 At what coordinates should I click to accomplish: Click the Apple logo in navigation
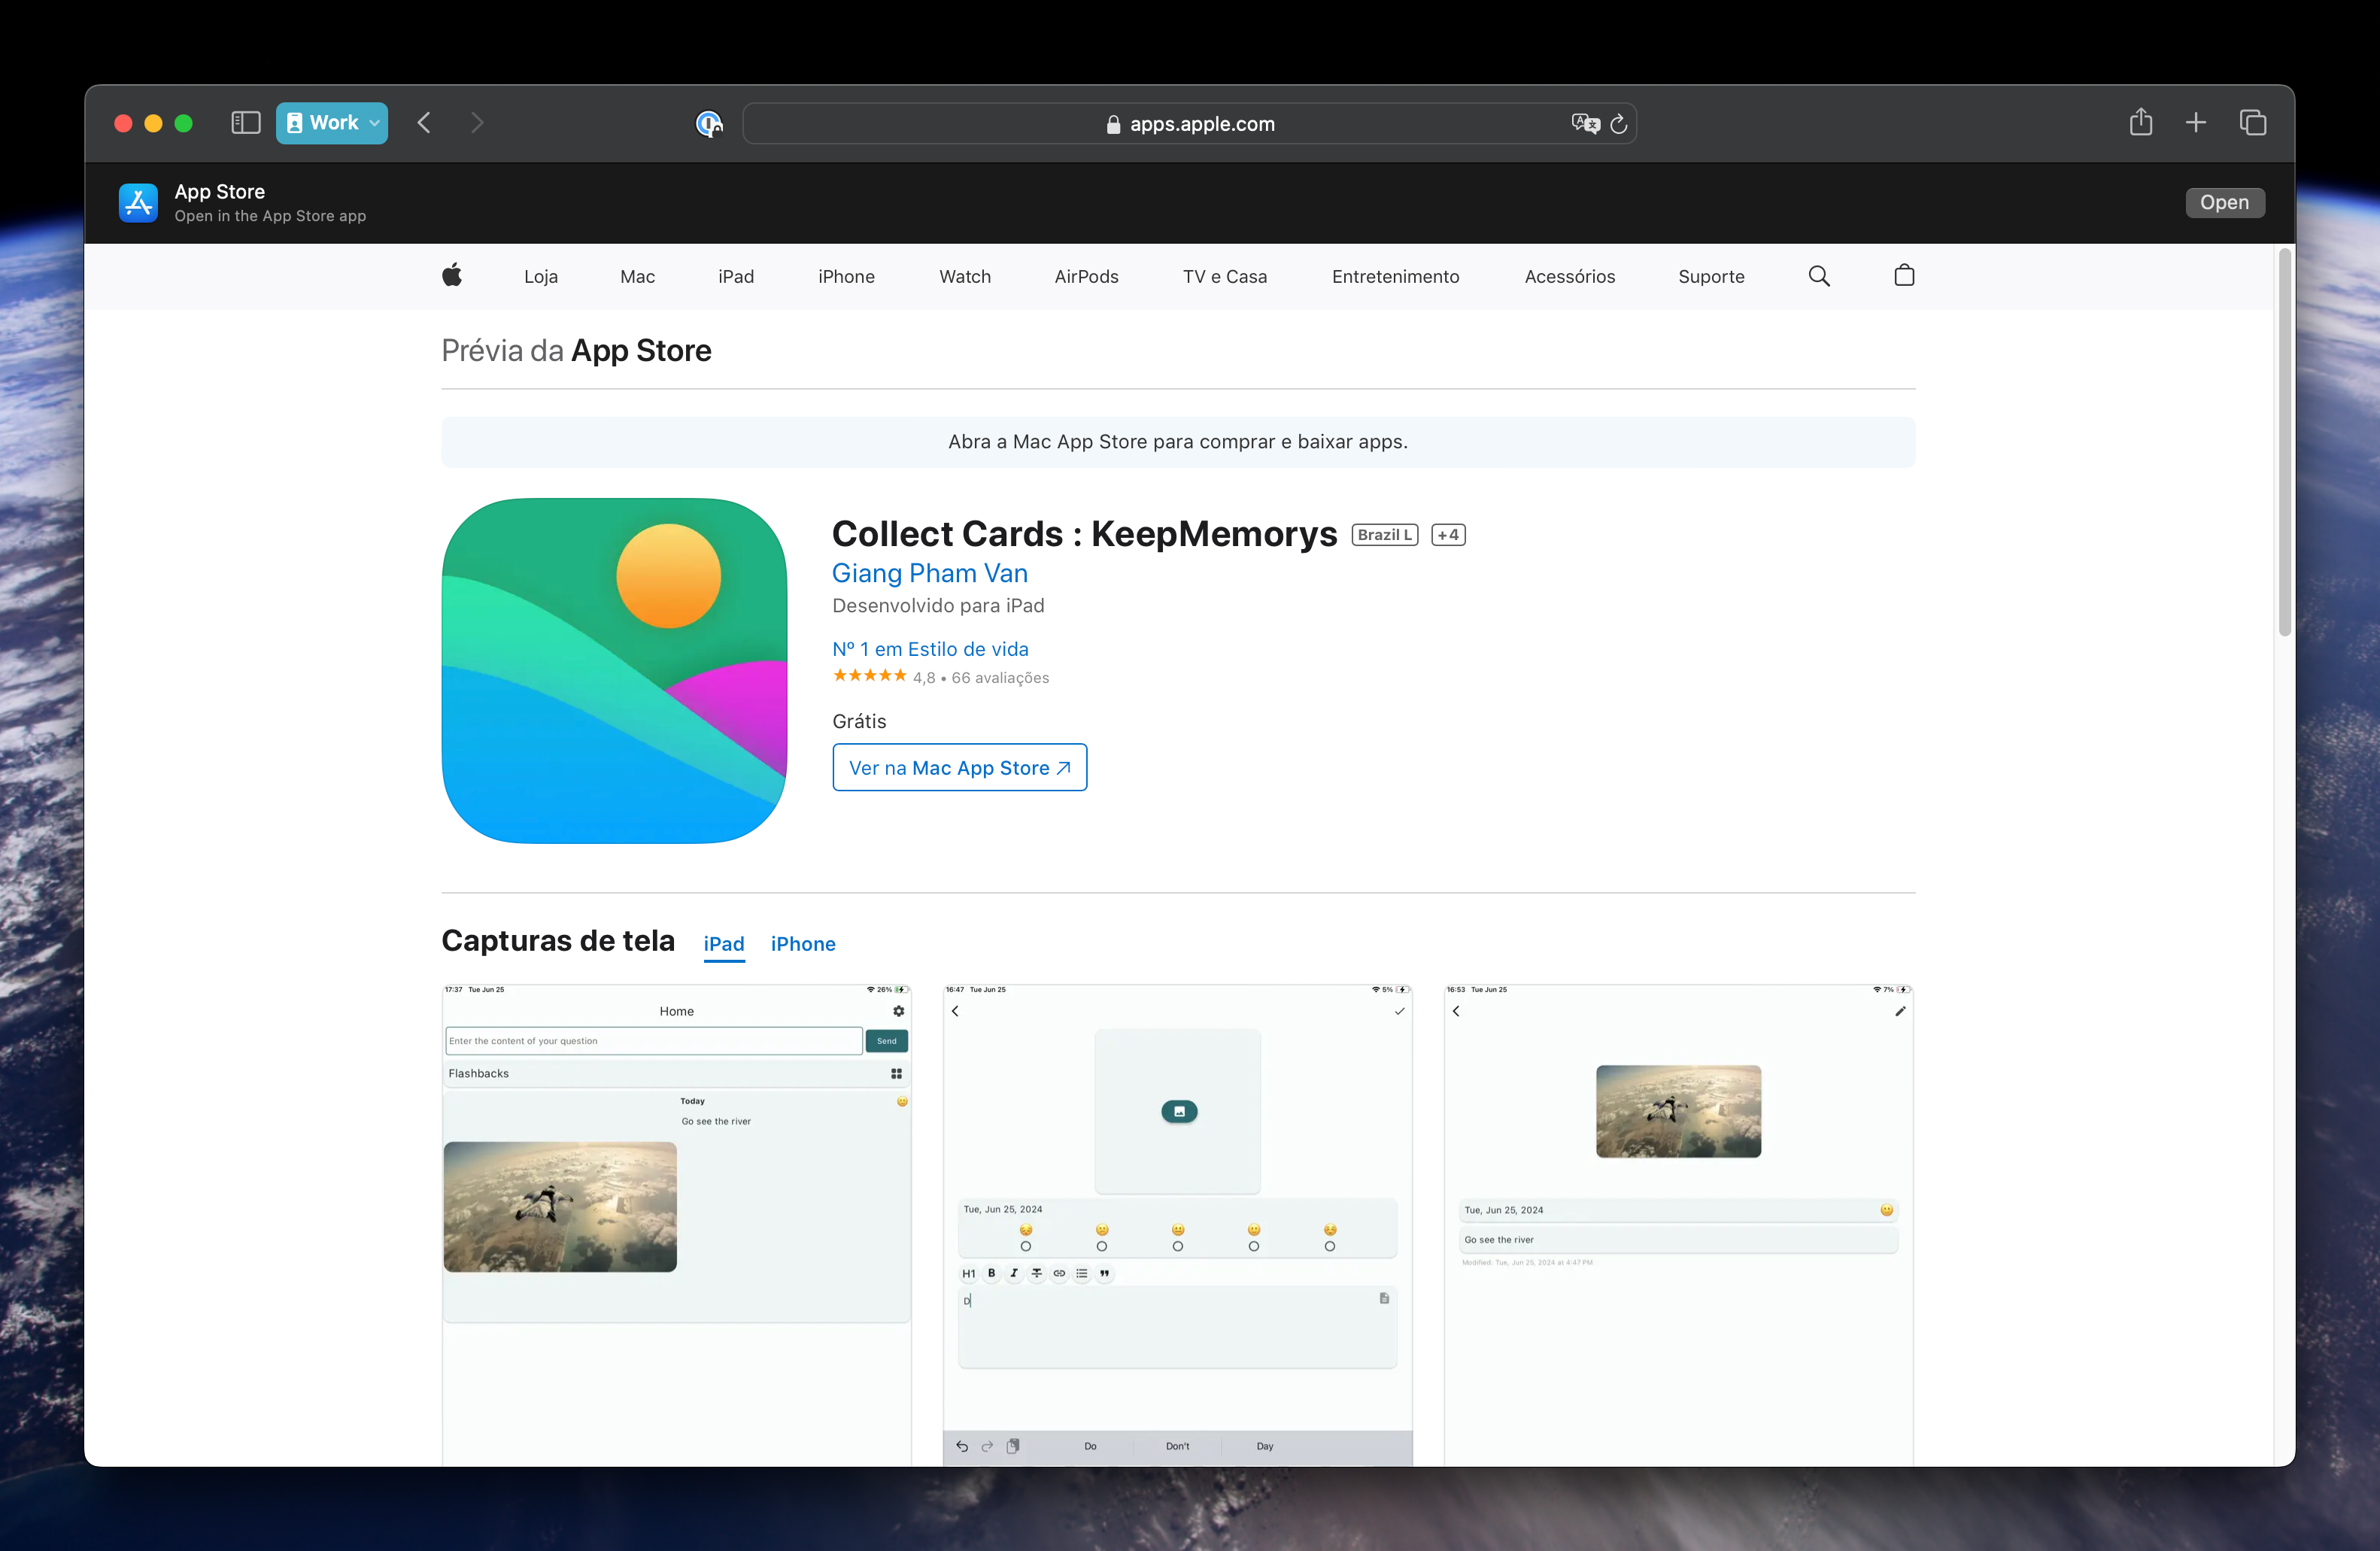(452, 276)
